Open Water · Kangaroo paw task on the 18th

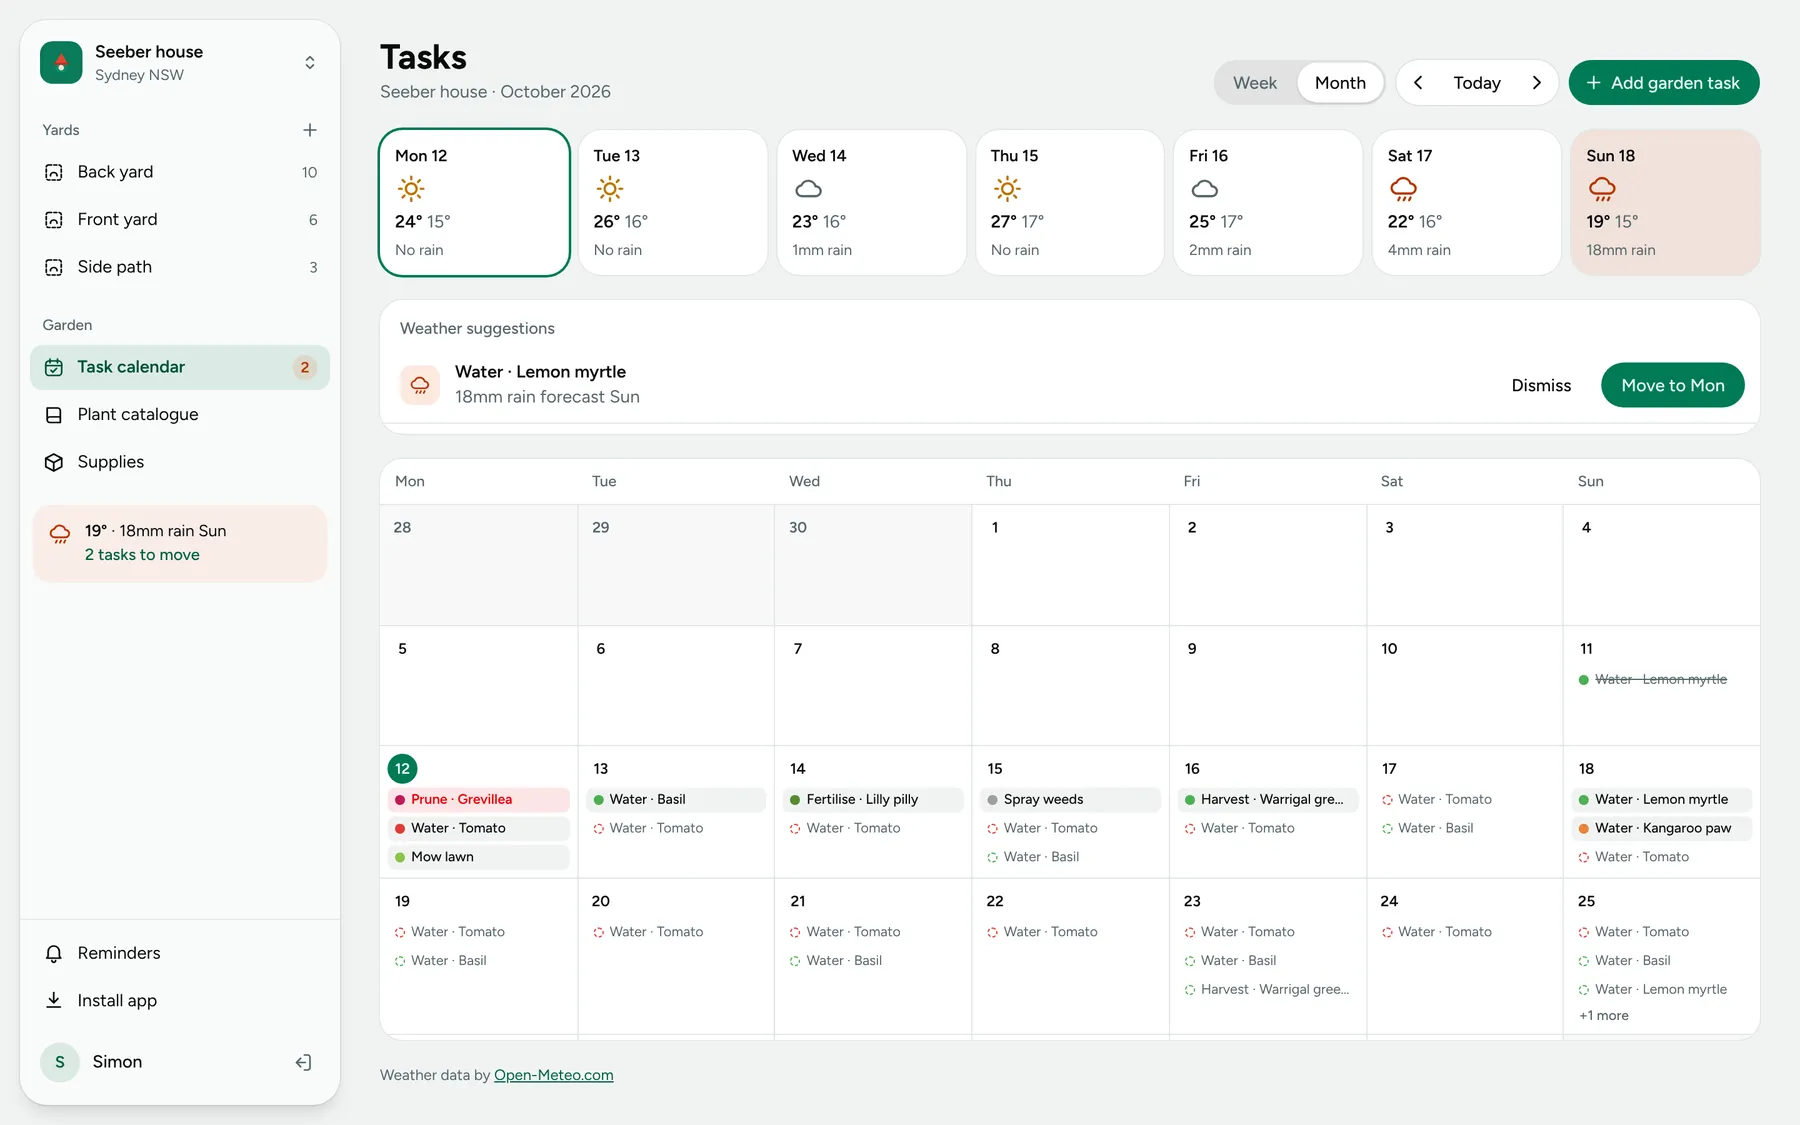tap(1662, 828)
